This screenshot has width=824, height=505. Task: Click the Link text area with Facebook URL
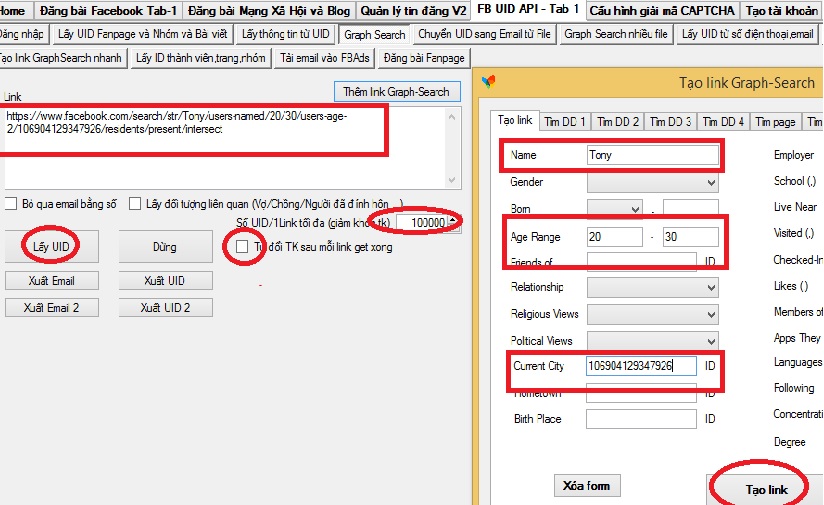click(224, 148)
